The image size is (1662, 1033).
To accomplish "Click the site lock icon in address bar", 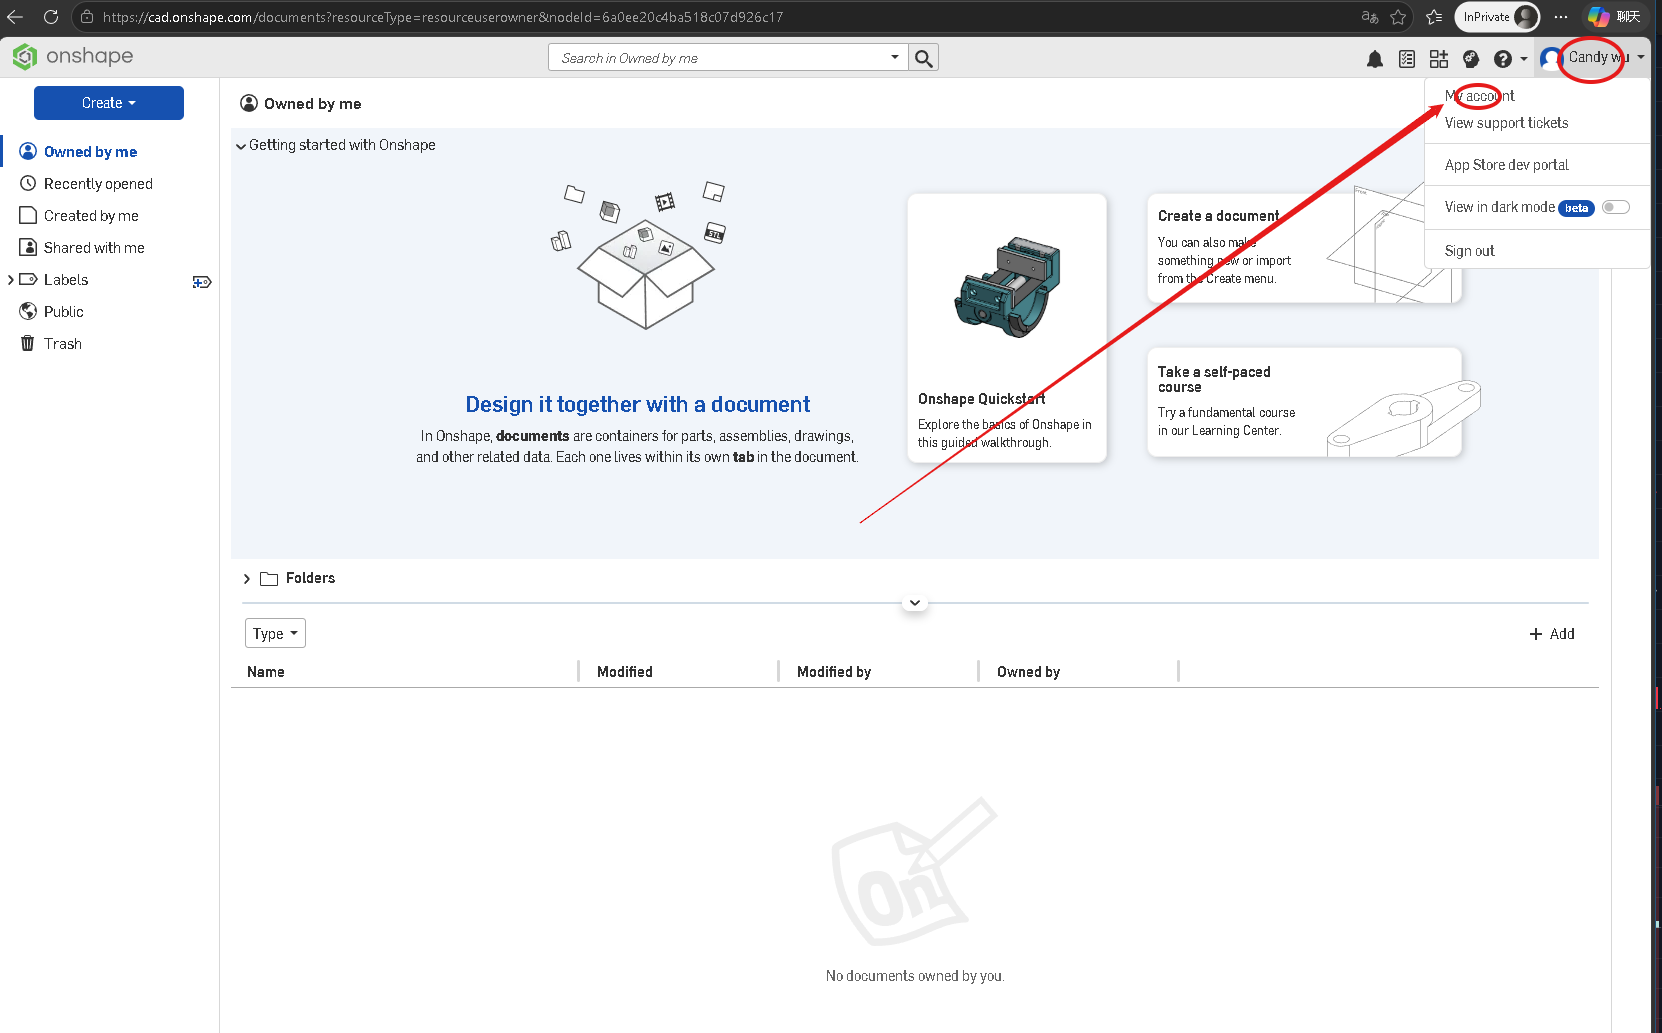I will pos(87,17).
